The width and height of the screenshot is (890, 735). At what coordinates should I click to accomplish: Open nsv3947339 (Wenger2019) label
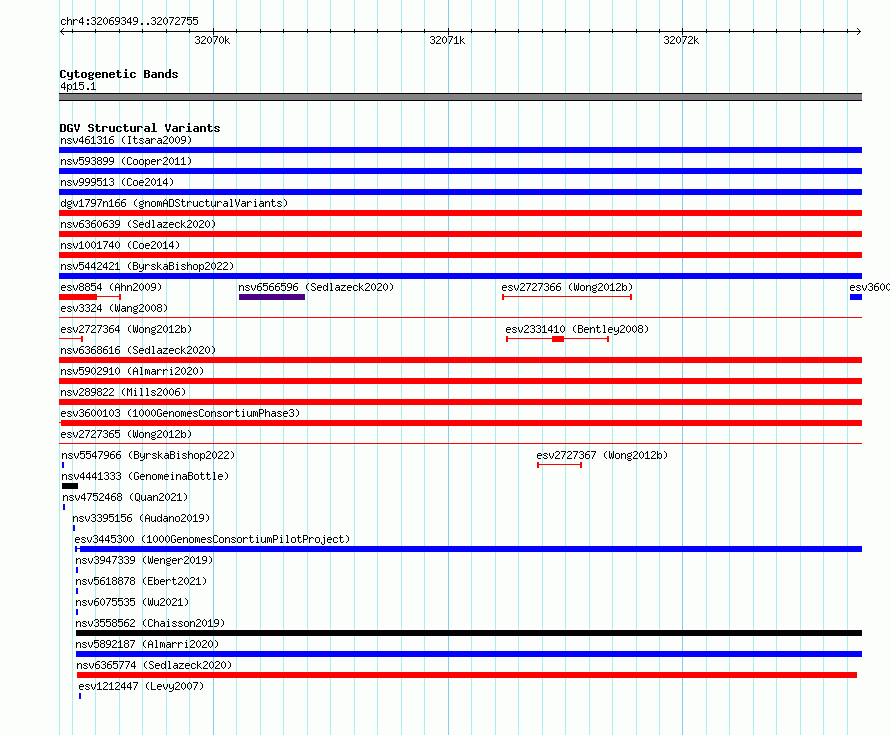pos(144,560)
